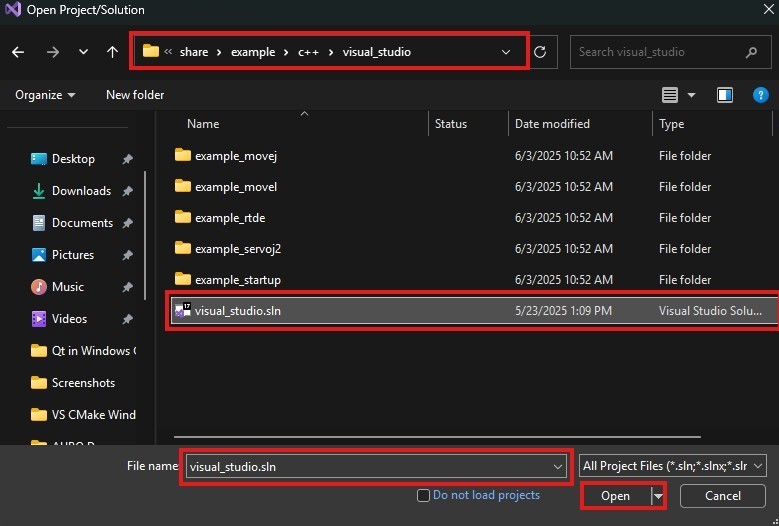779x526 pixels.
Task: Open Pictures in the navigation pane
Action: (x=73, y=255)
